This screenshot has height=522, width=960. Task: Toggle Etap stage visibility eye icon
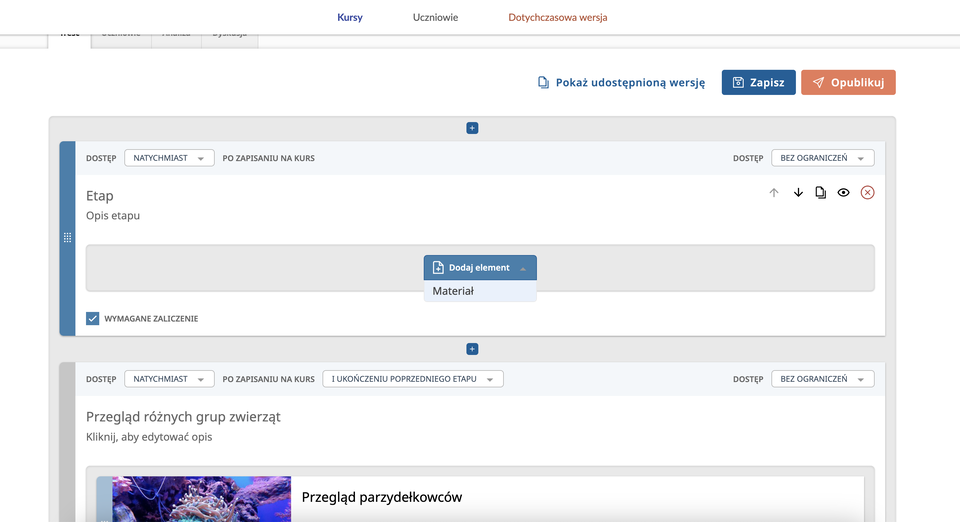click(x=844, y=193)
